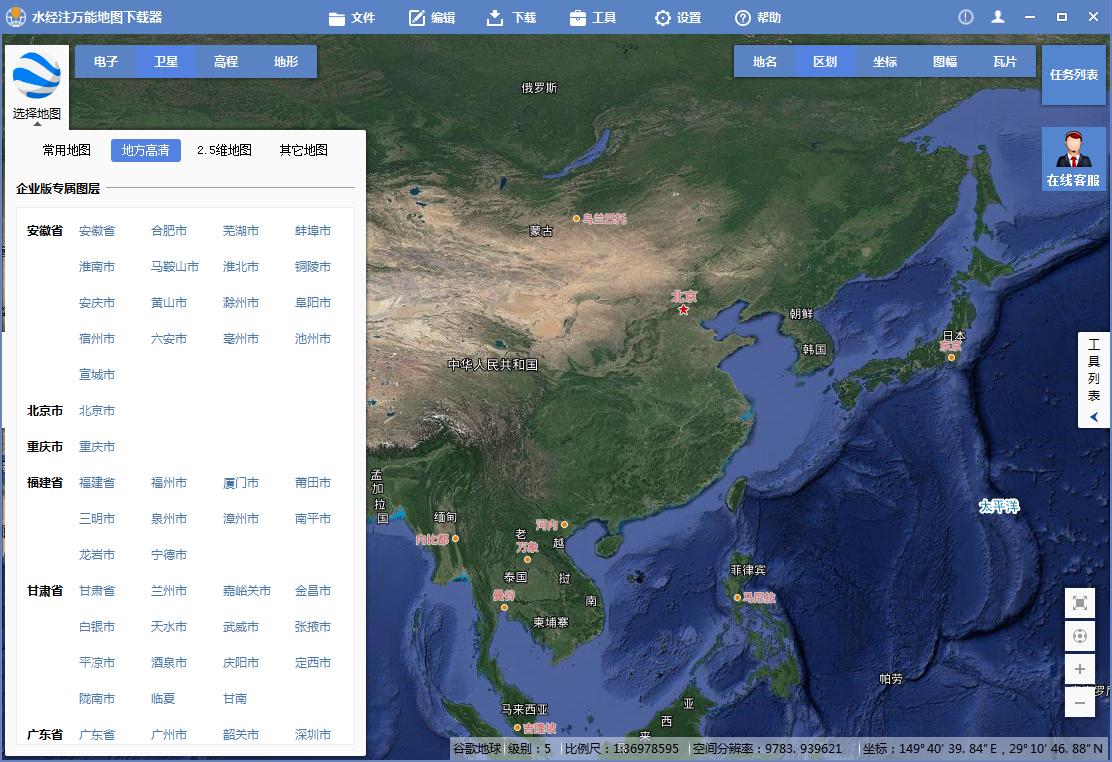Choose 黄山市 map link
1112x762 pixels.
169,302
